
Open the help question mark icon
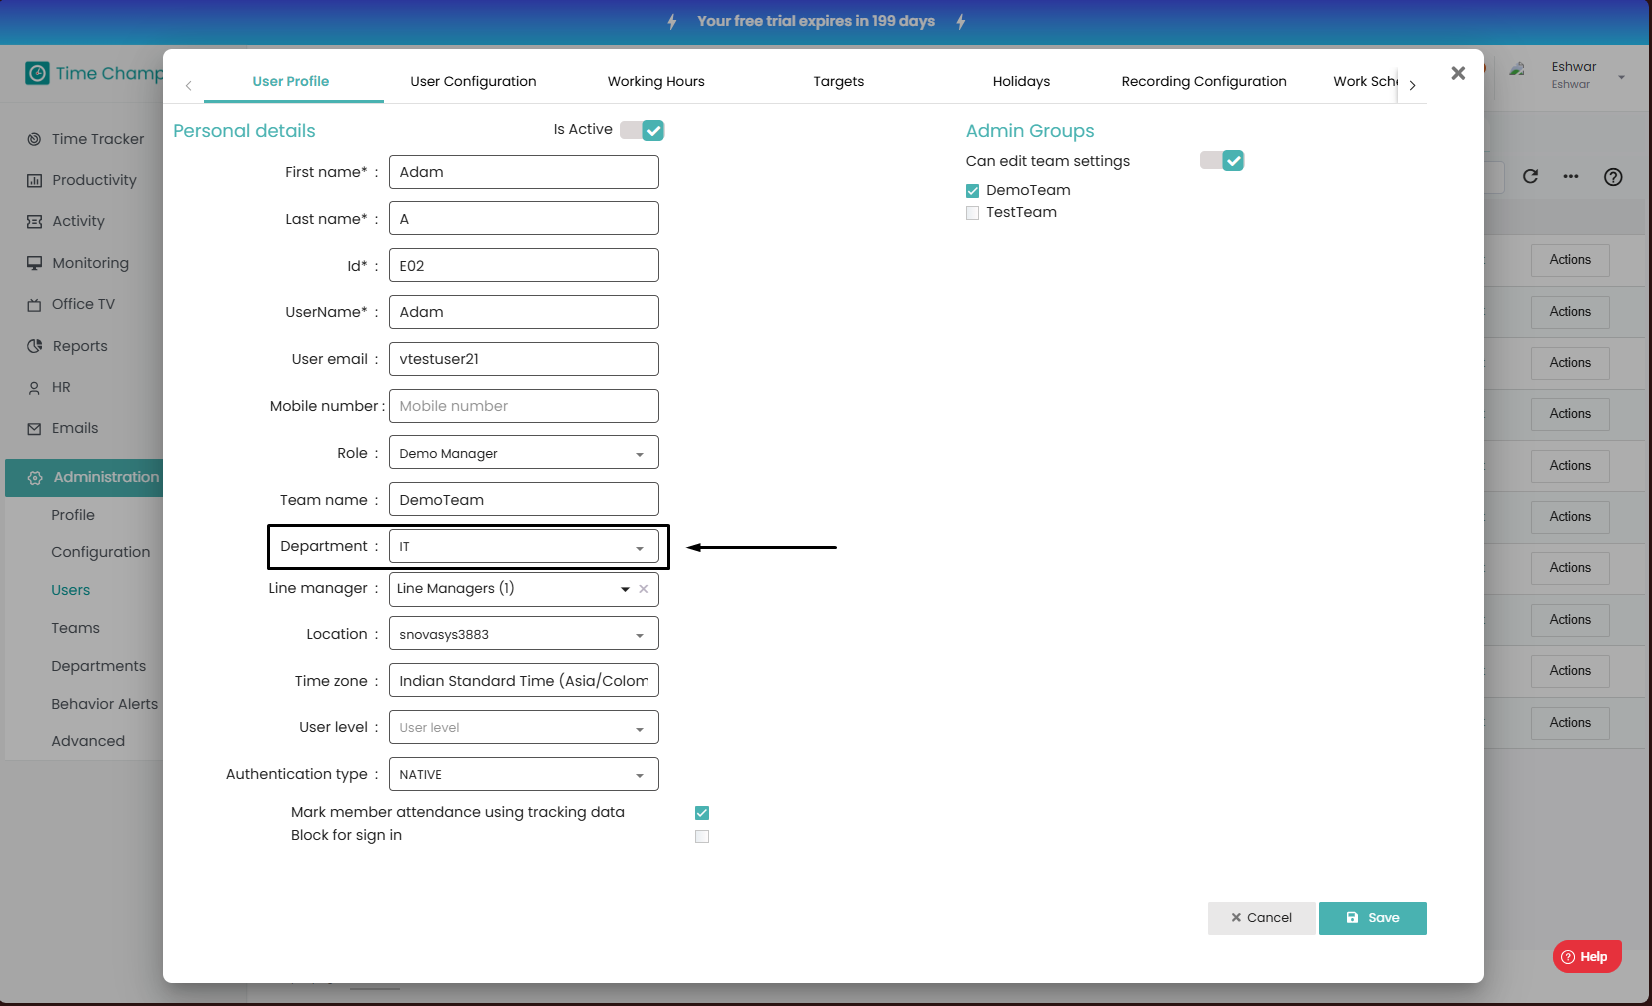click(x=1612, y=177)
